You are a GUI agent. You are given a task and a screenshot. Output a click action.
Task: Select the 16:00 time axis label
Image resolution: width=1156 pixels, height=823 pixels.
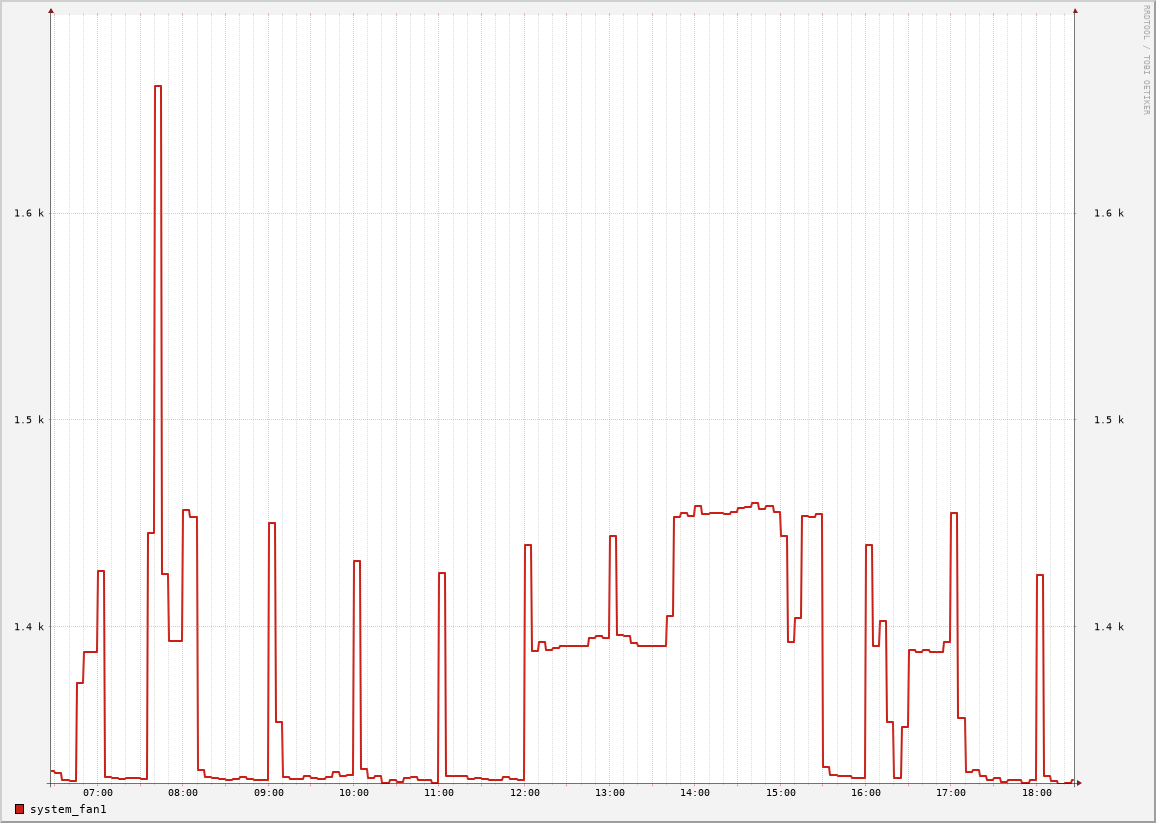tap(866, 793)
